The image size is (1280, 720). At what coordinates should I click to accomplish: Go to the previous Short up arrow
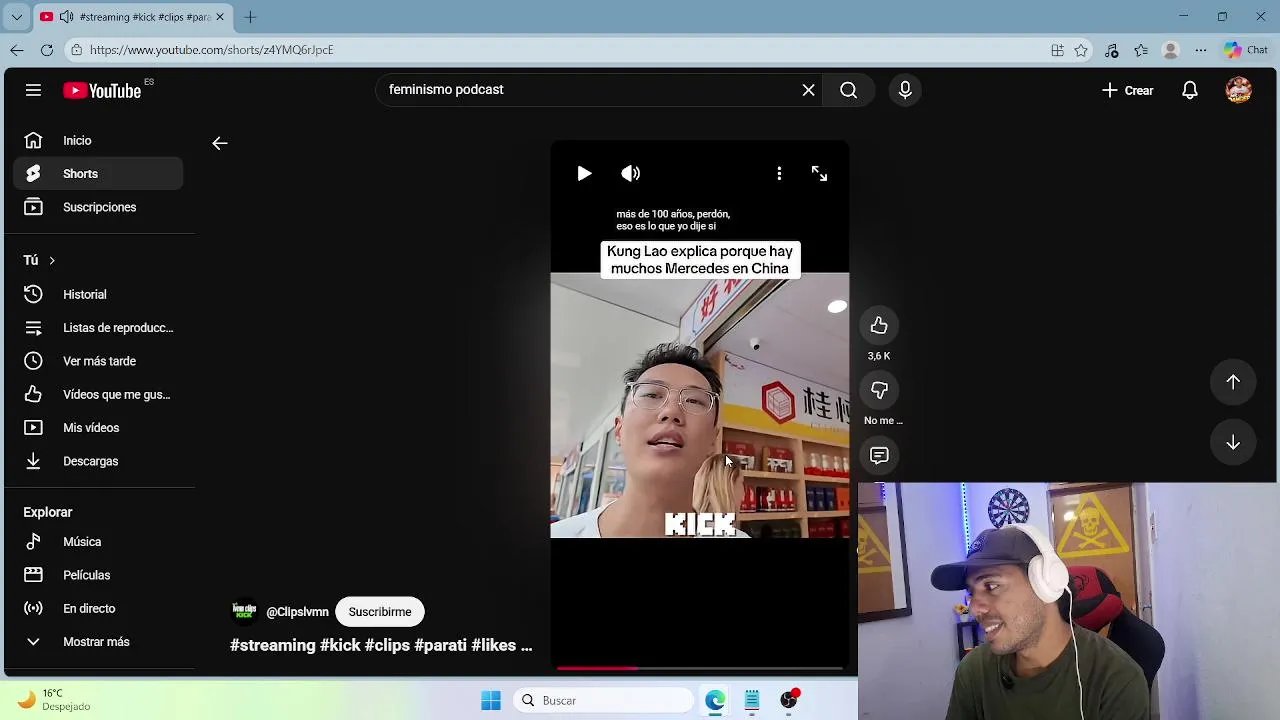pos(1233,382)
